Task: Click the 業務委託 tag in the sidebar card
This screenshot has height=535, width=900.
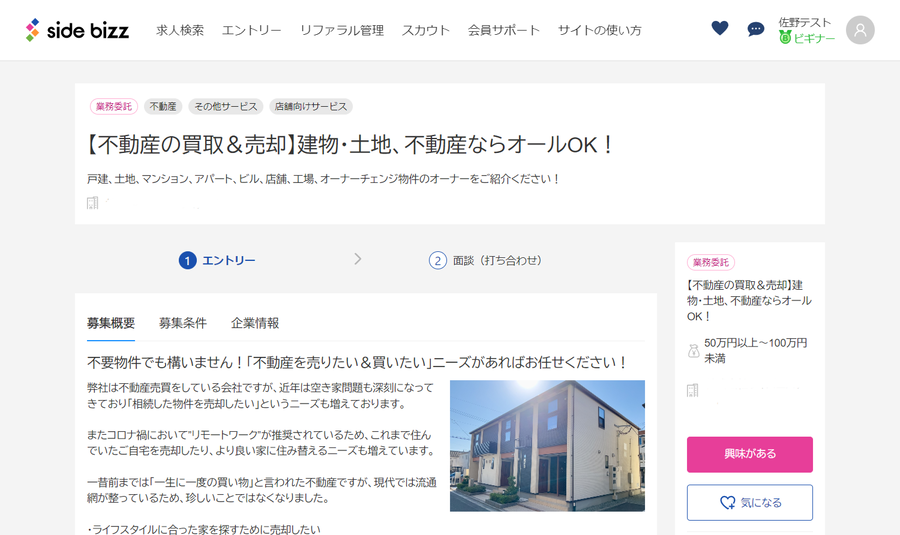Action: coord(711,262)
